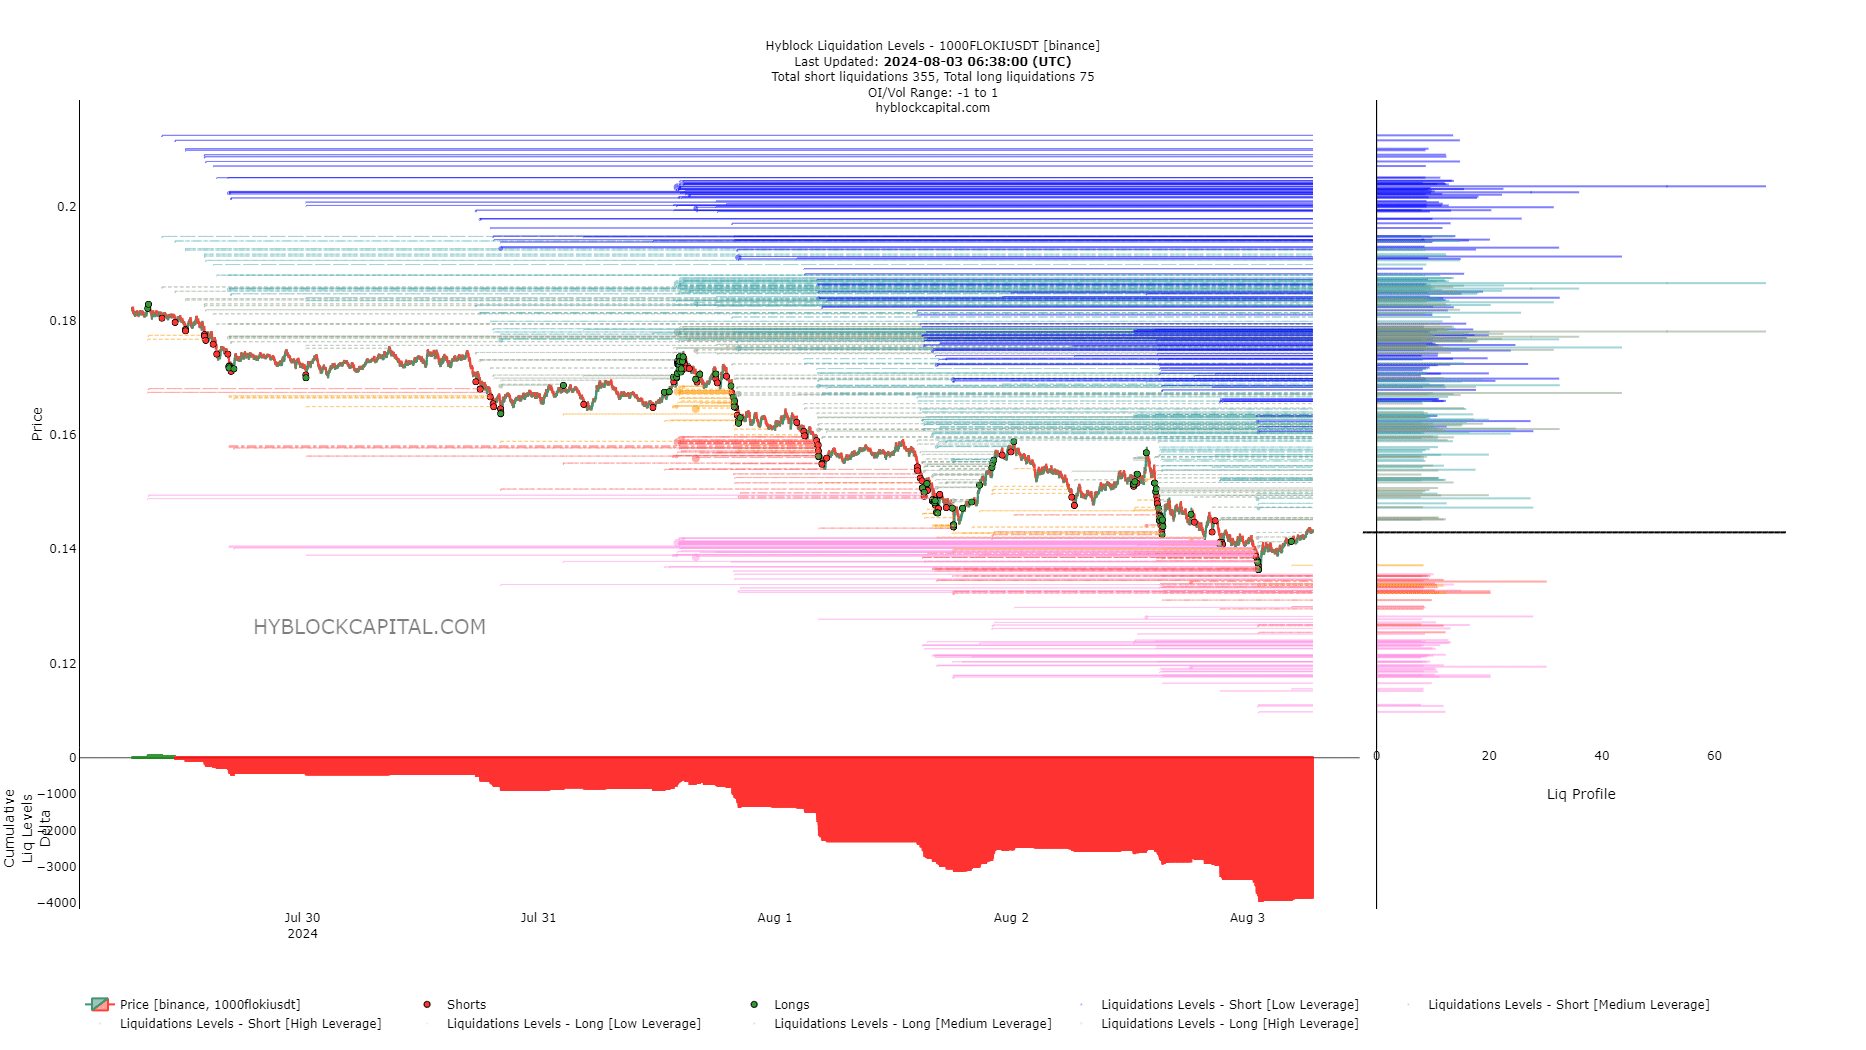Click the −4000 cumulative delta axis tick
The image size is (1866, 1050).
[x=57, y=902]
